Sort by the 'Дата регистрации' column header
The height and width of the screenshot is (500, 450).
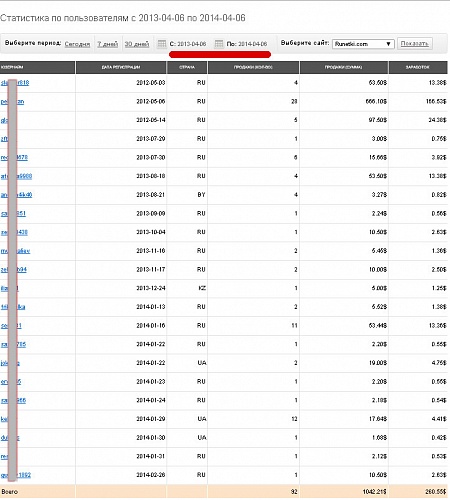[121, 67]
